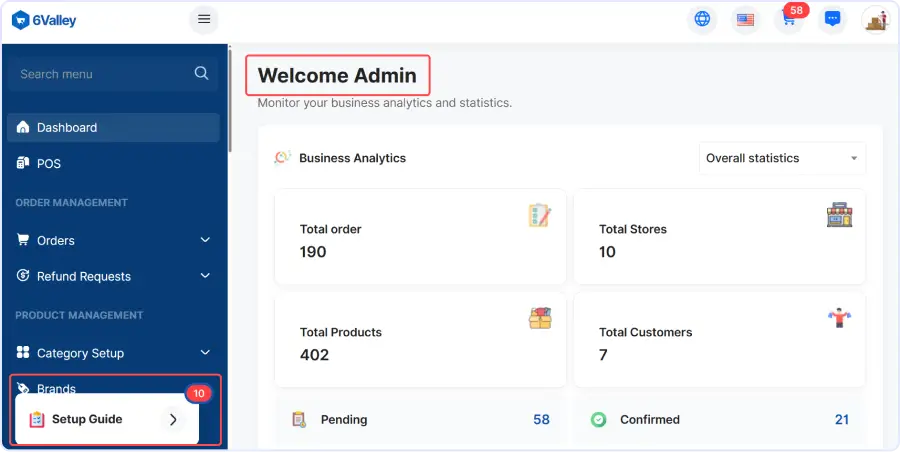Image resolution: width=900 pixels, height=452 pixels.
Task: Click the POS register icon
Action: click(x=23, y=163)
